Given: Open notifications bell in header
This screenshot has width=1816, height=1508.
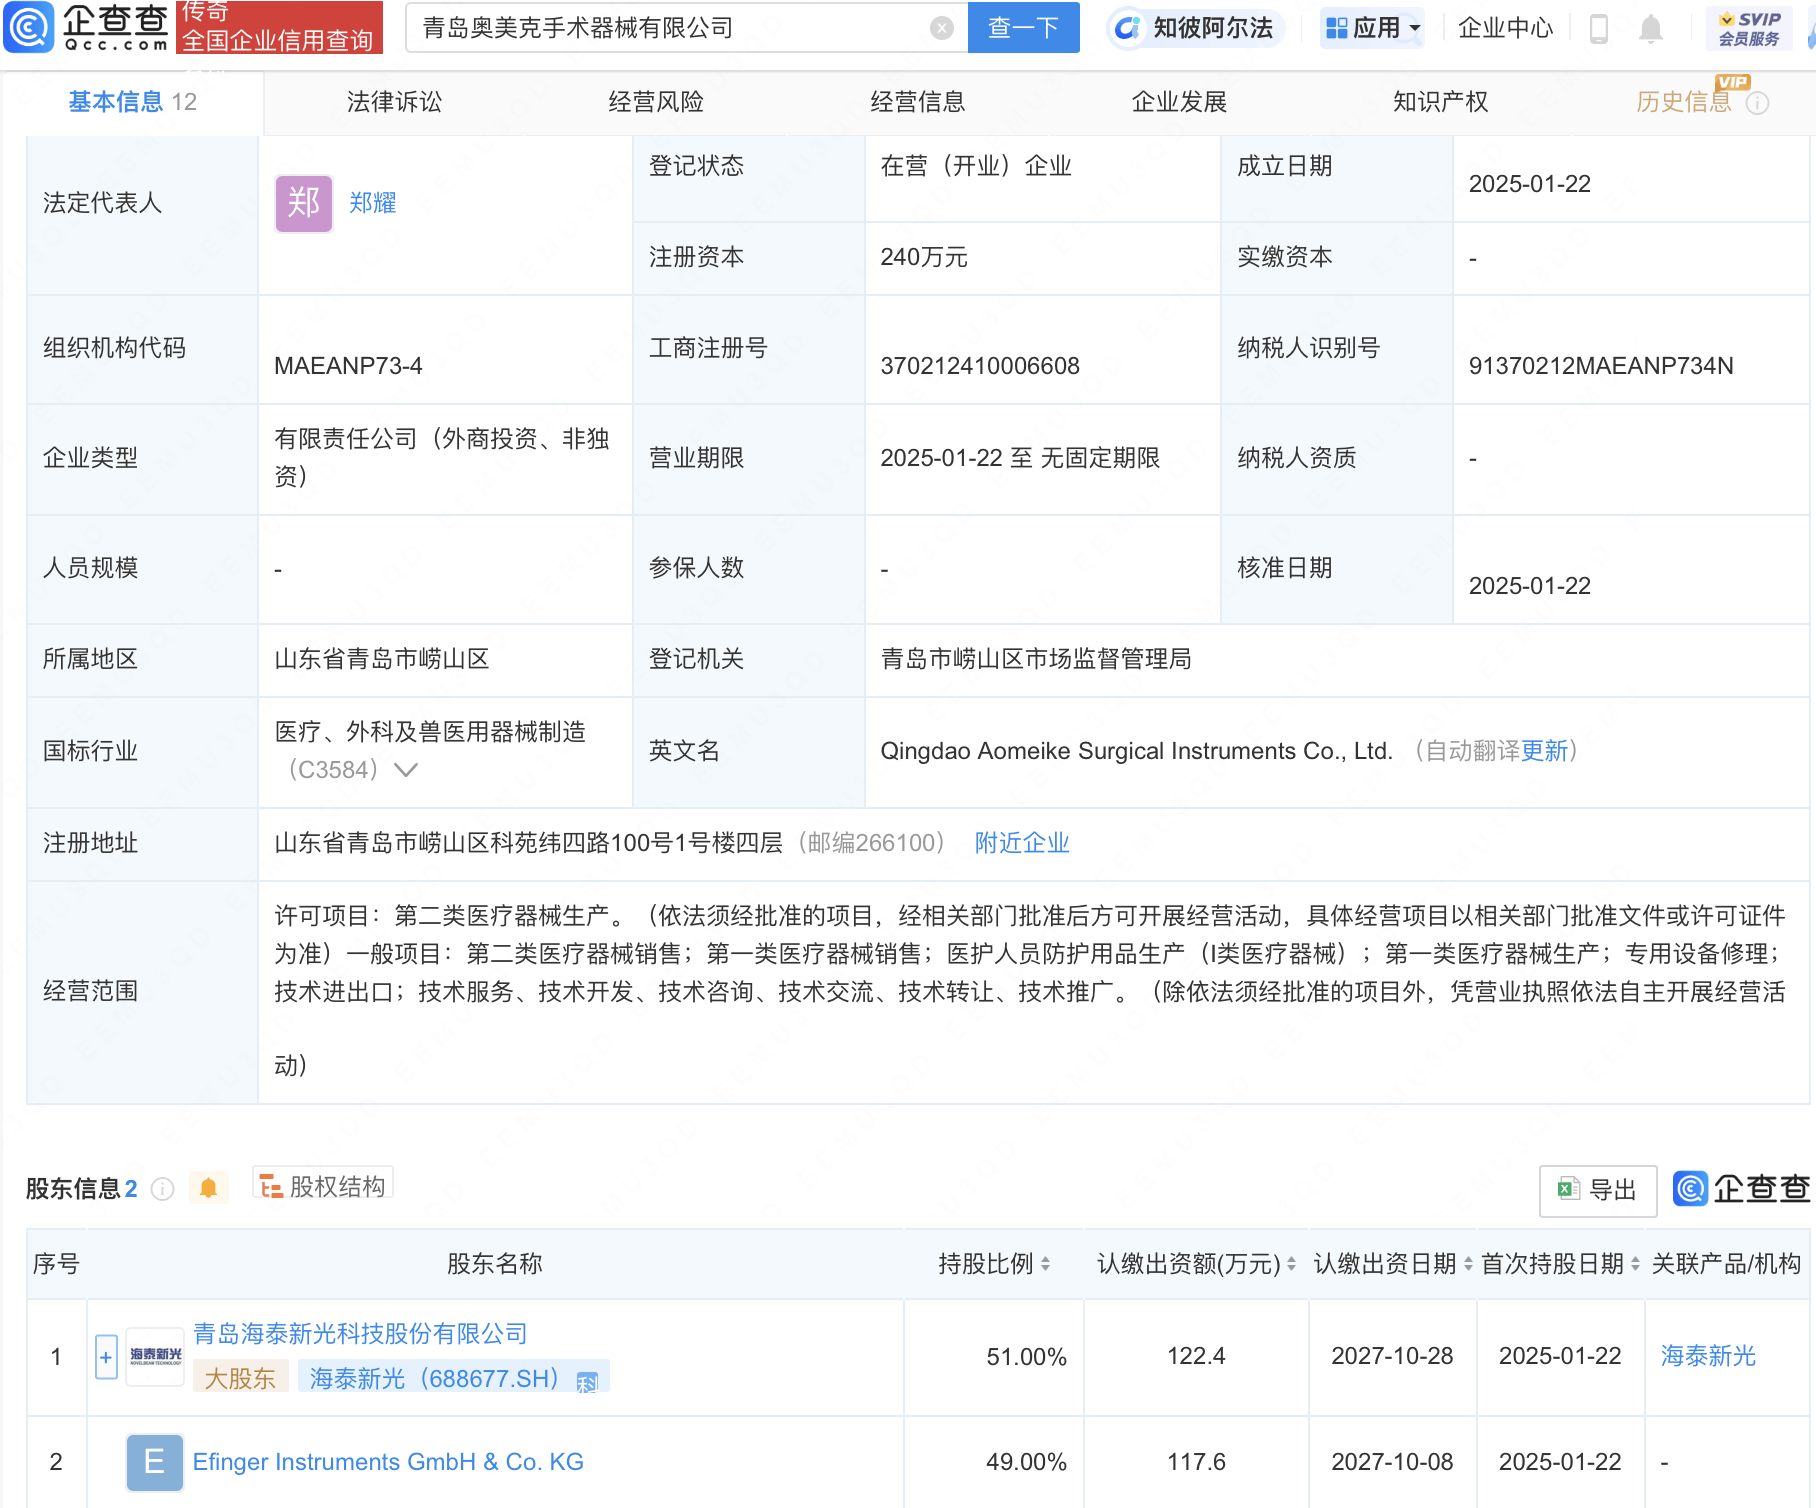Looking at the screenshot, I should [1651, 29].
